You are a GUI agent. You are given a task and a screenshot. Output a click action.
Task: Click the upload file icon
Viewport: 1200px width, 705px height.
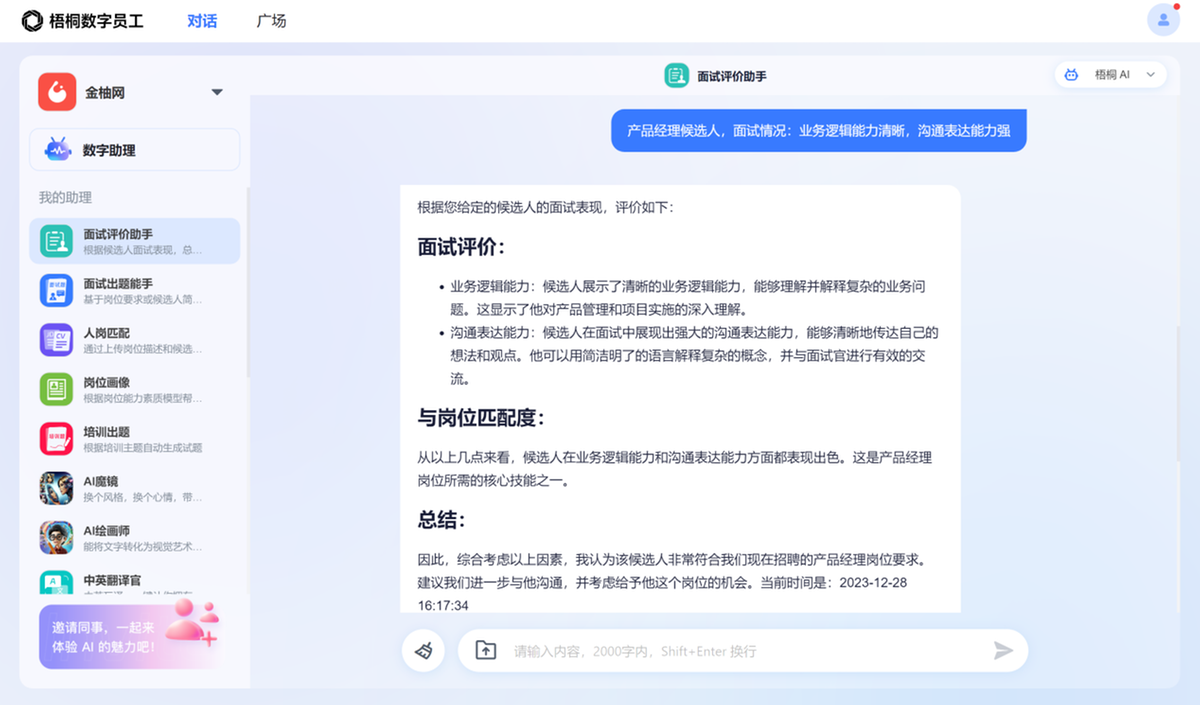click(485, 651)
